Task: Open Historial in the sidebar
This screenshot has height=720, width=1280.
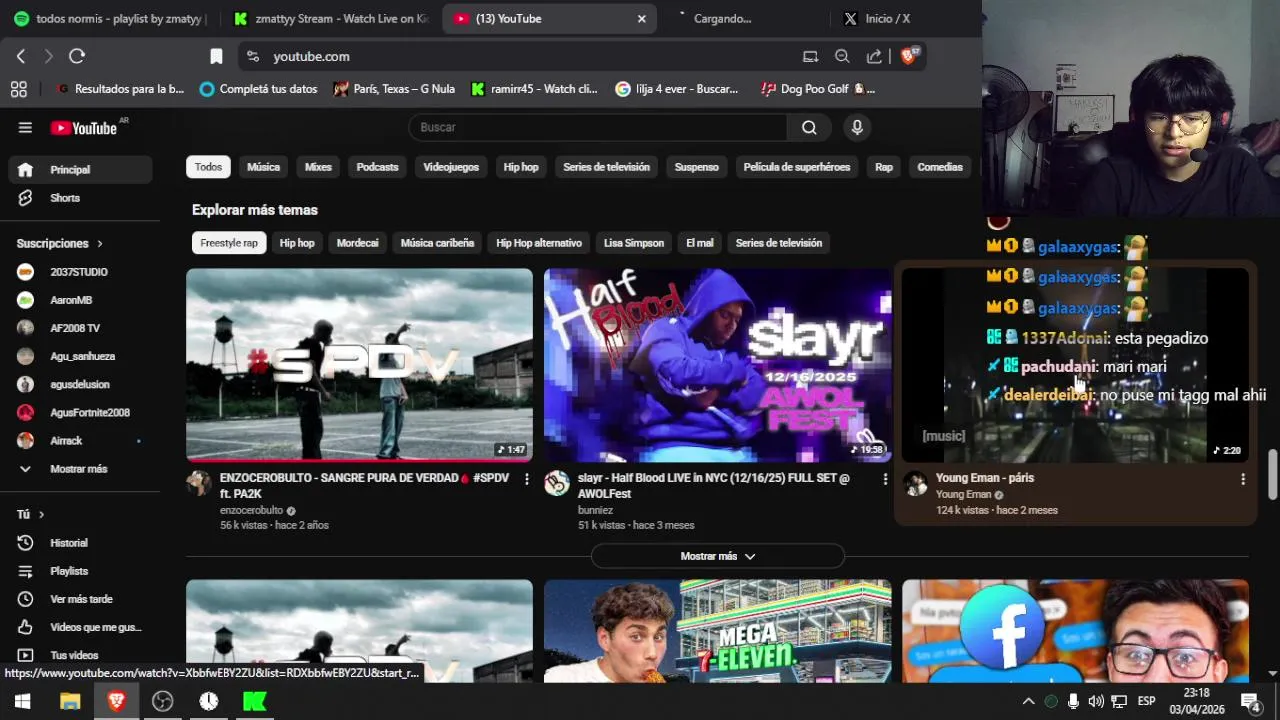Action: point(80,543)
